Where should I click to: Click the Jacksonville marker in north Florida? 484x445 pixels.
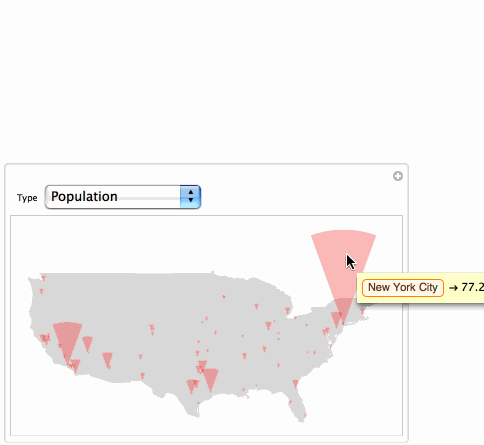click(x=295, y=383)
